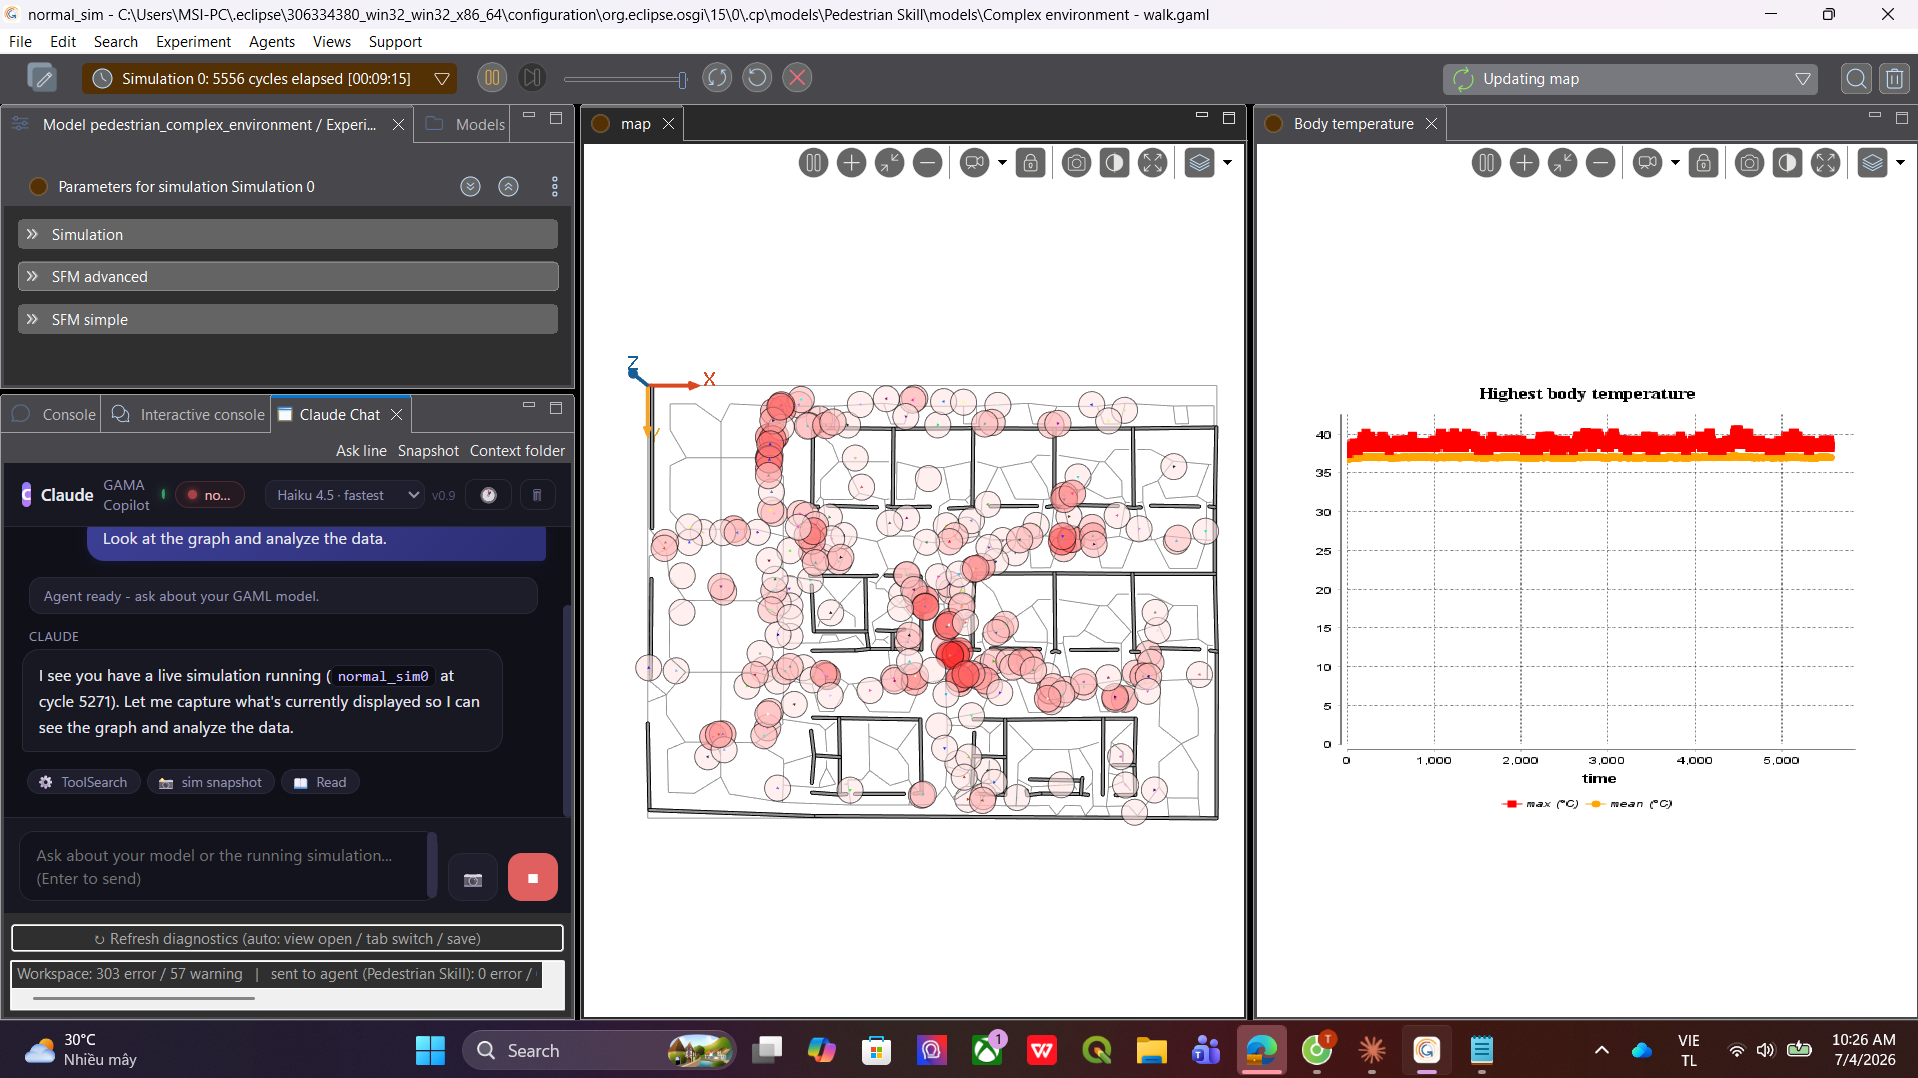Switch to the Console tab
Screen dimensions: 1918x1078
pyautogui.click(x=54, y=414)
